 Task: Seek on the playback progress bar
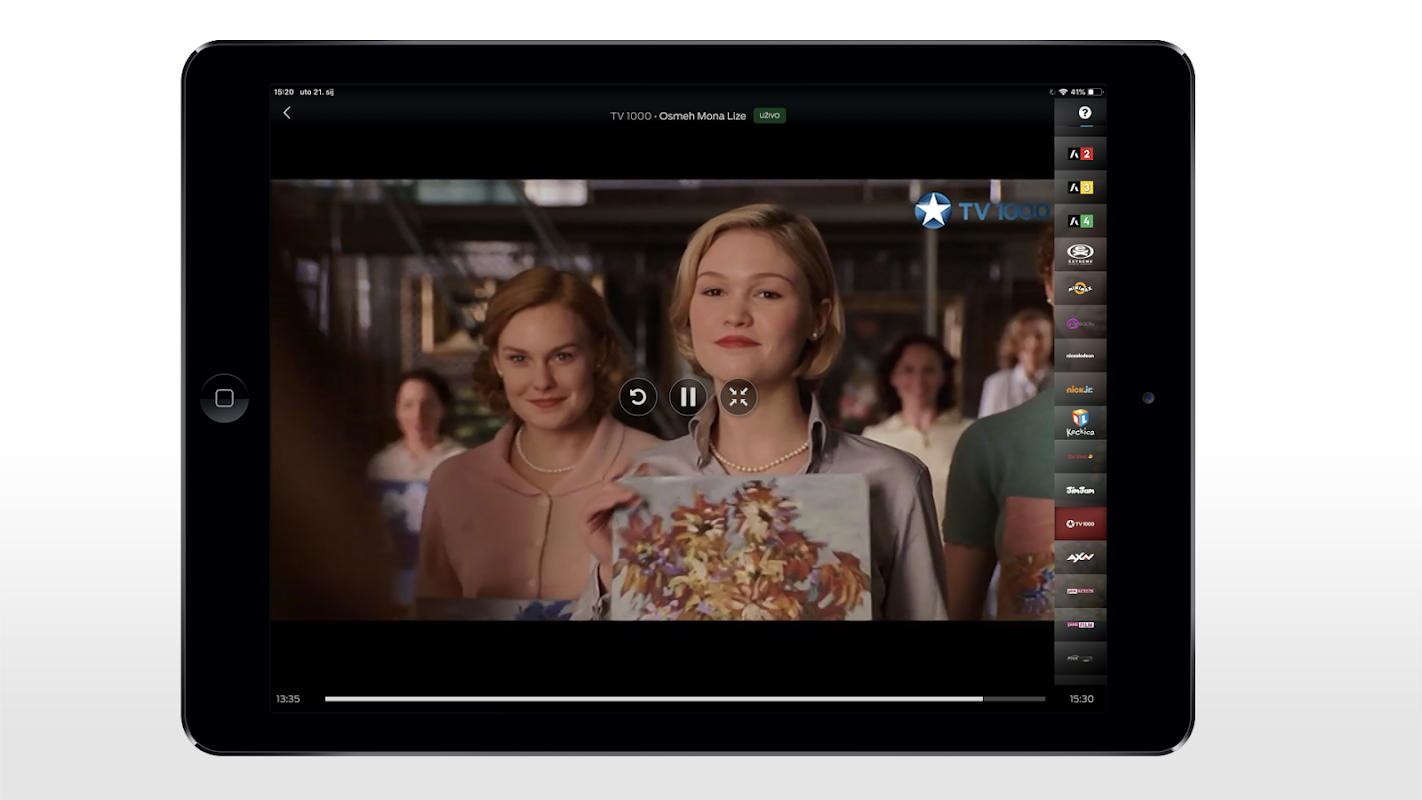685,699
